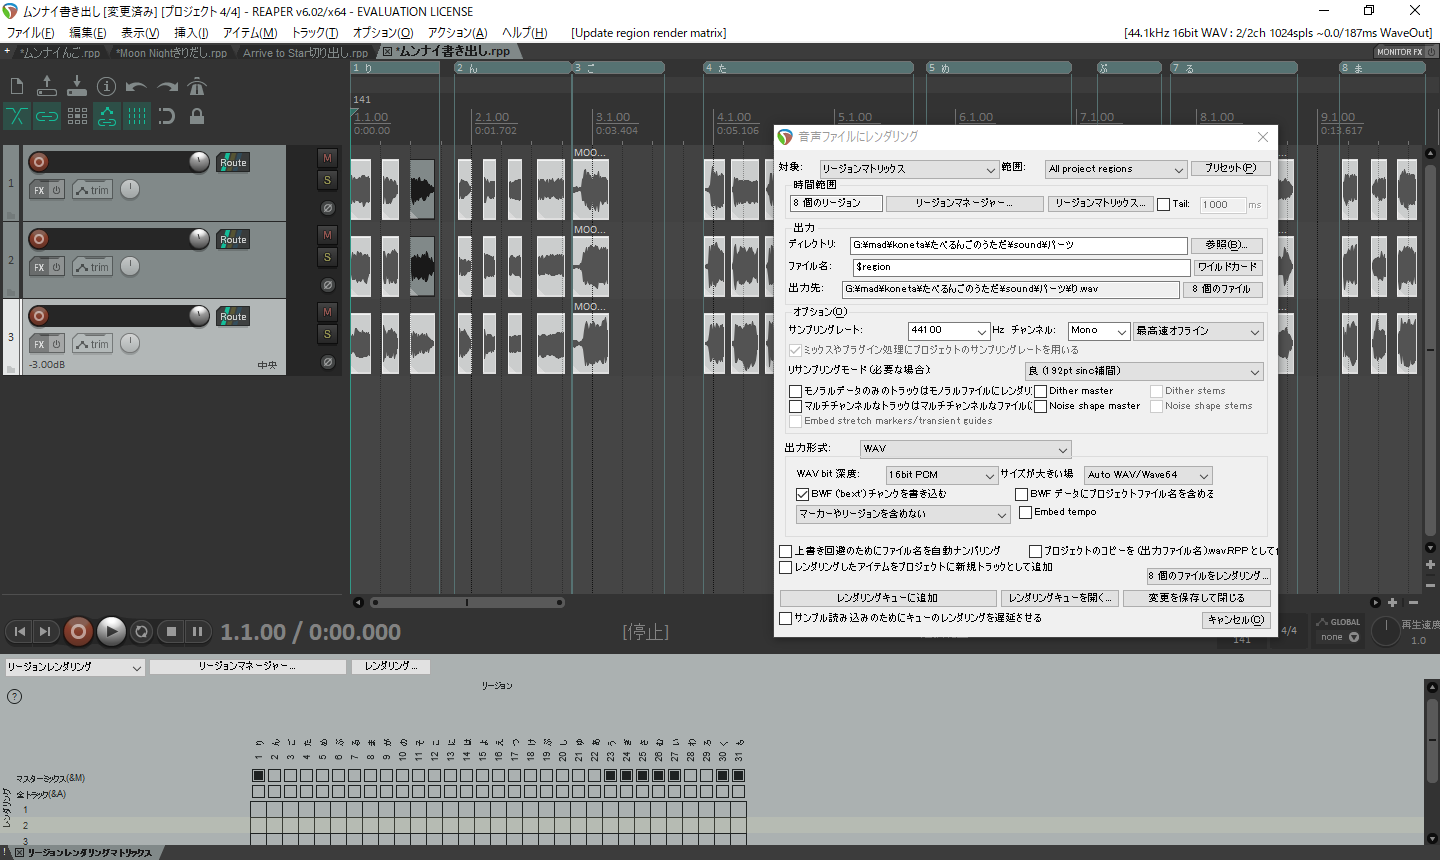Check BWF データにプロジェクトファイル名を含める
Viewport: 1440px width, 860px height.
click(1021, 494)
